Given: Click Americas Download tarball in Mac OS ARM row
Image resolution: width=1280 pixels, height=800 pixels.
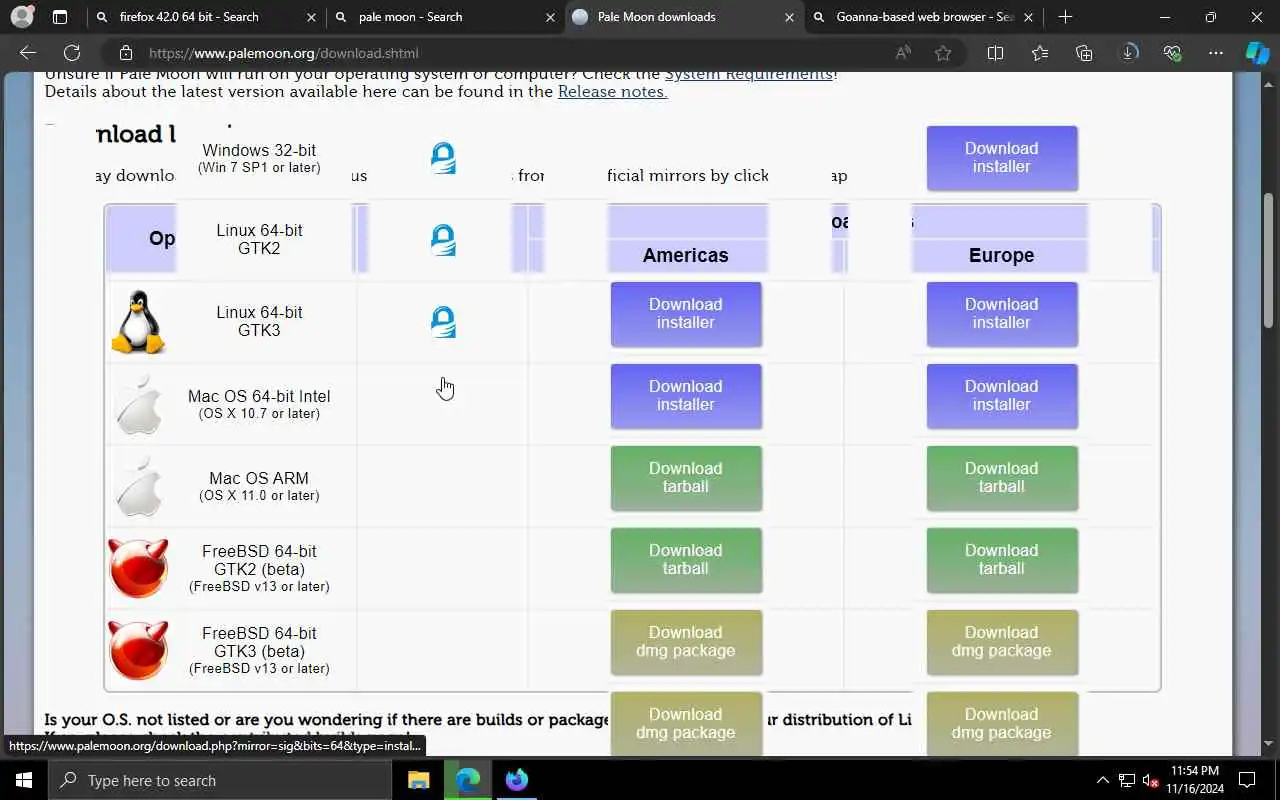Looking at the screenshot, I should tap(686, 478).
